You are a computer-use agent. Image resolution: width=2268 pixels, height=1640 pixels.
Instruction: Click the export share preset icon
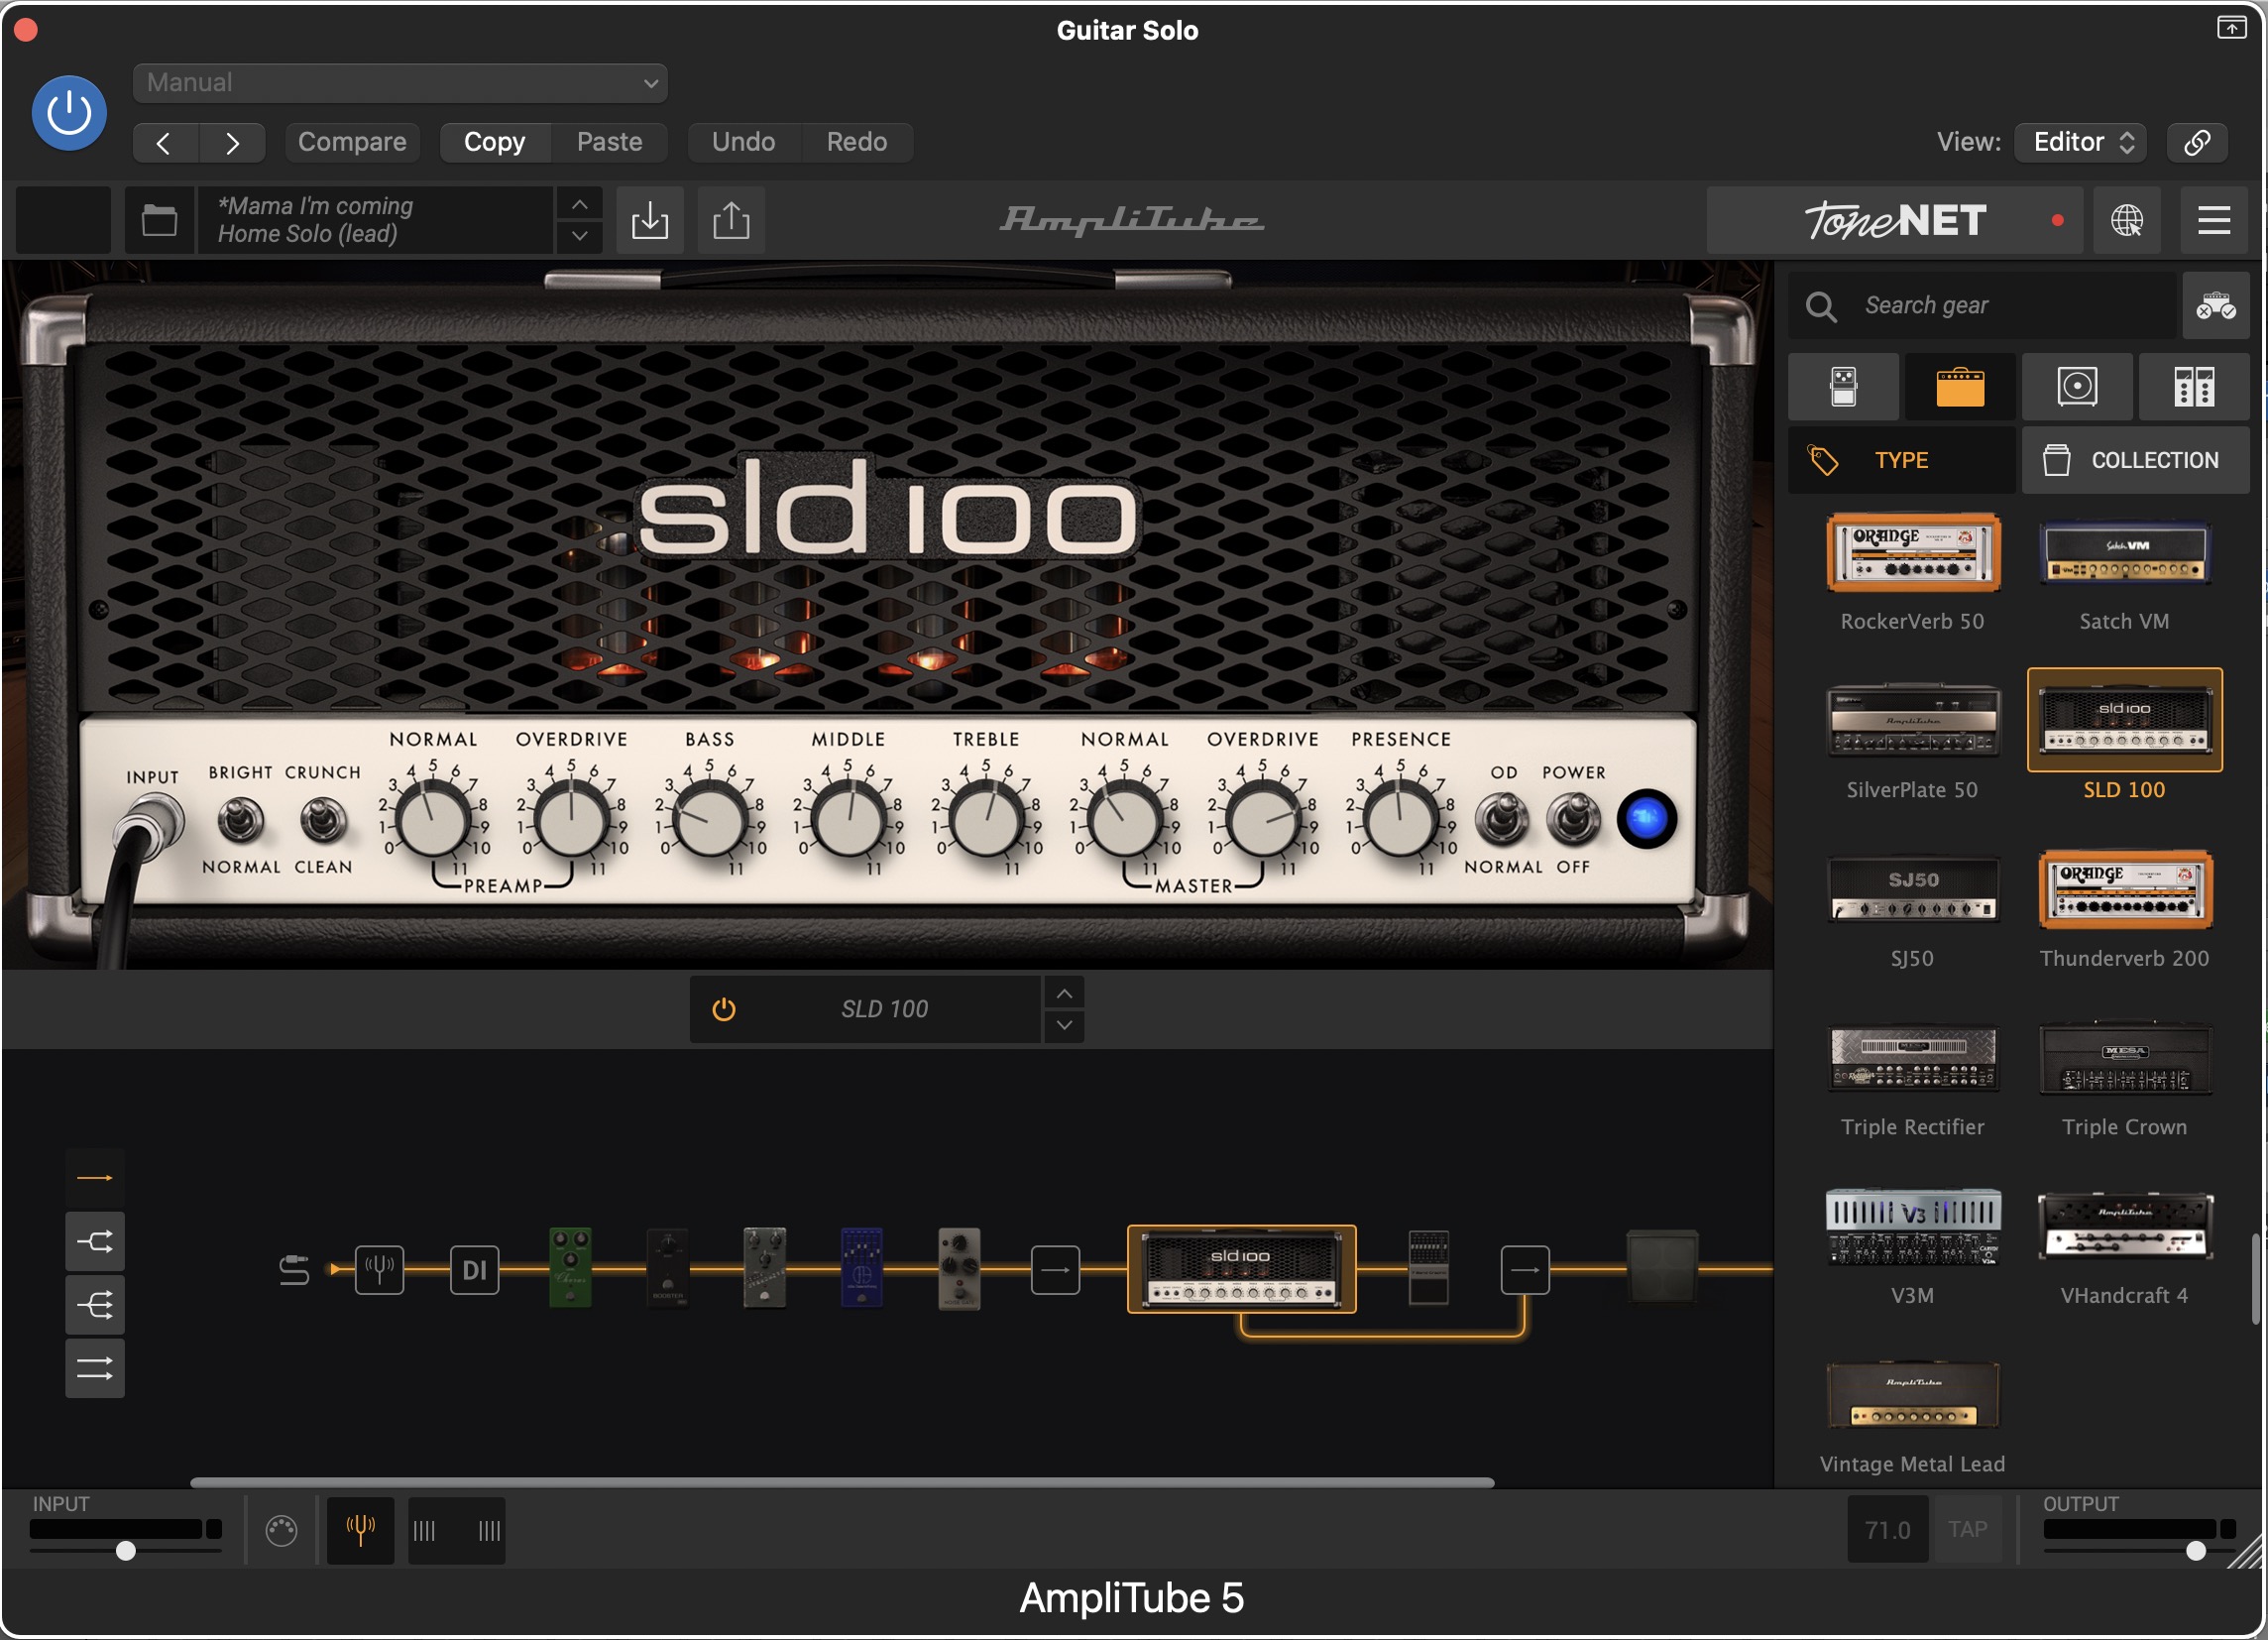coord(731,220)
